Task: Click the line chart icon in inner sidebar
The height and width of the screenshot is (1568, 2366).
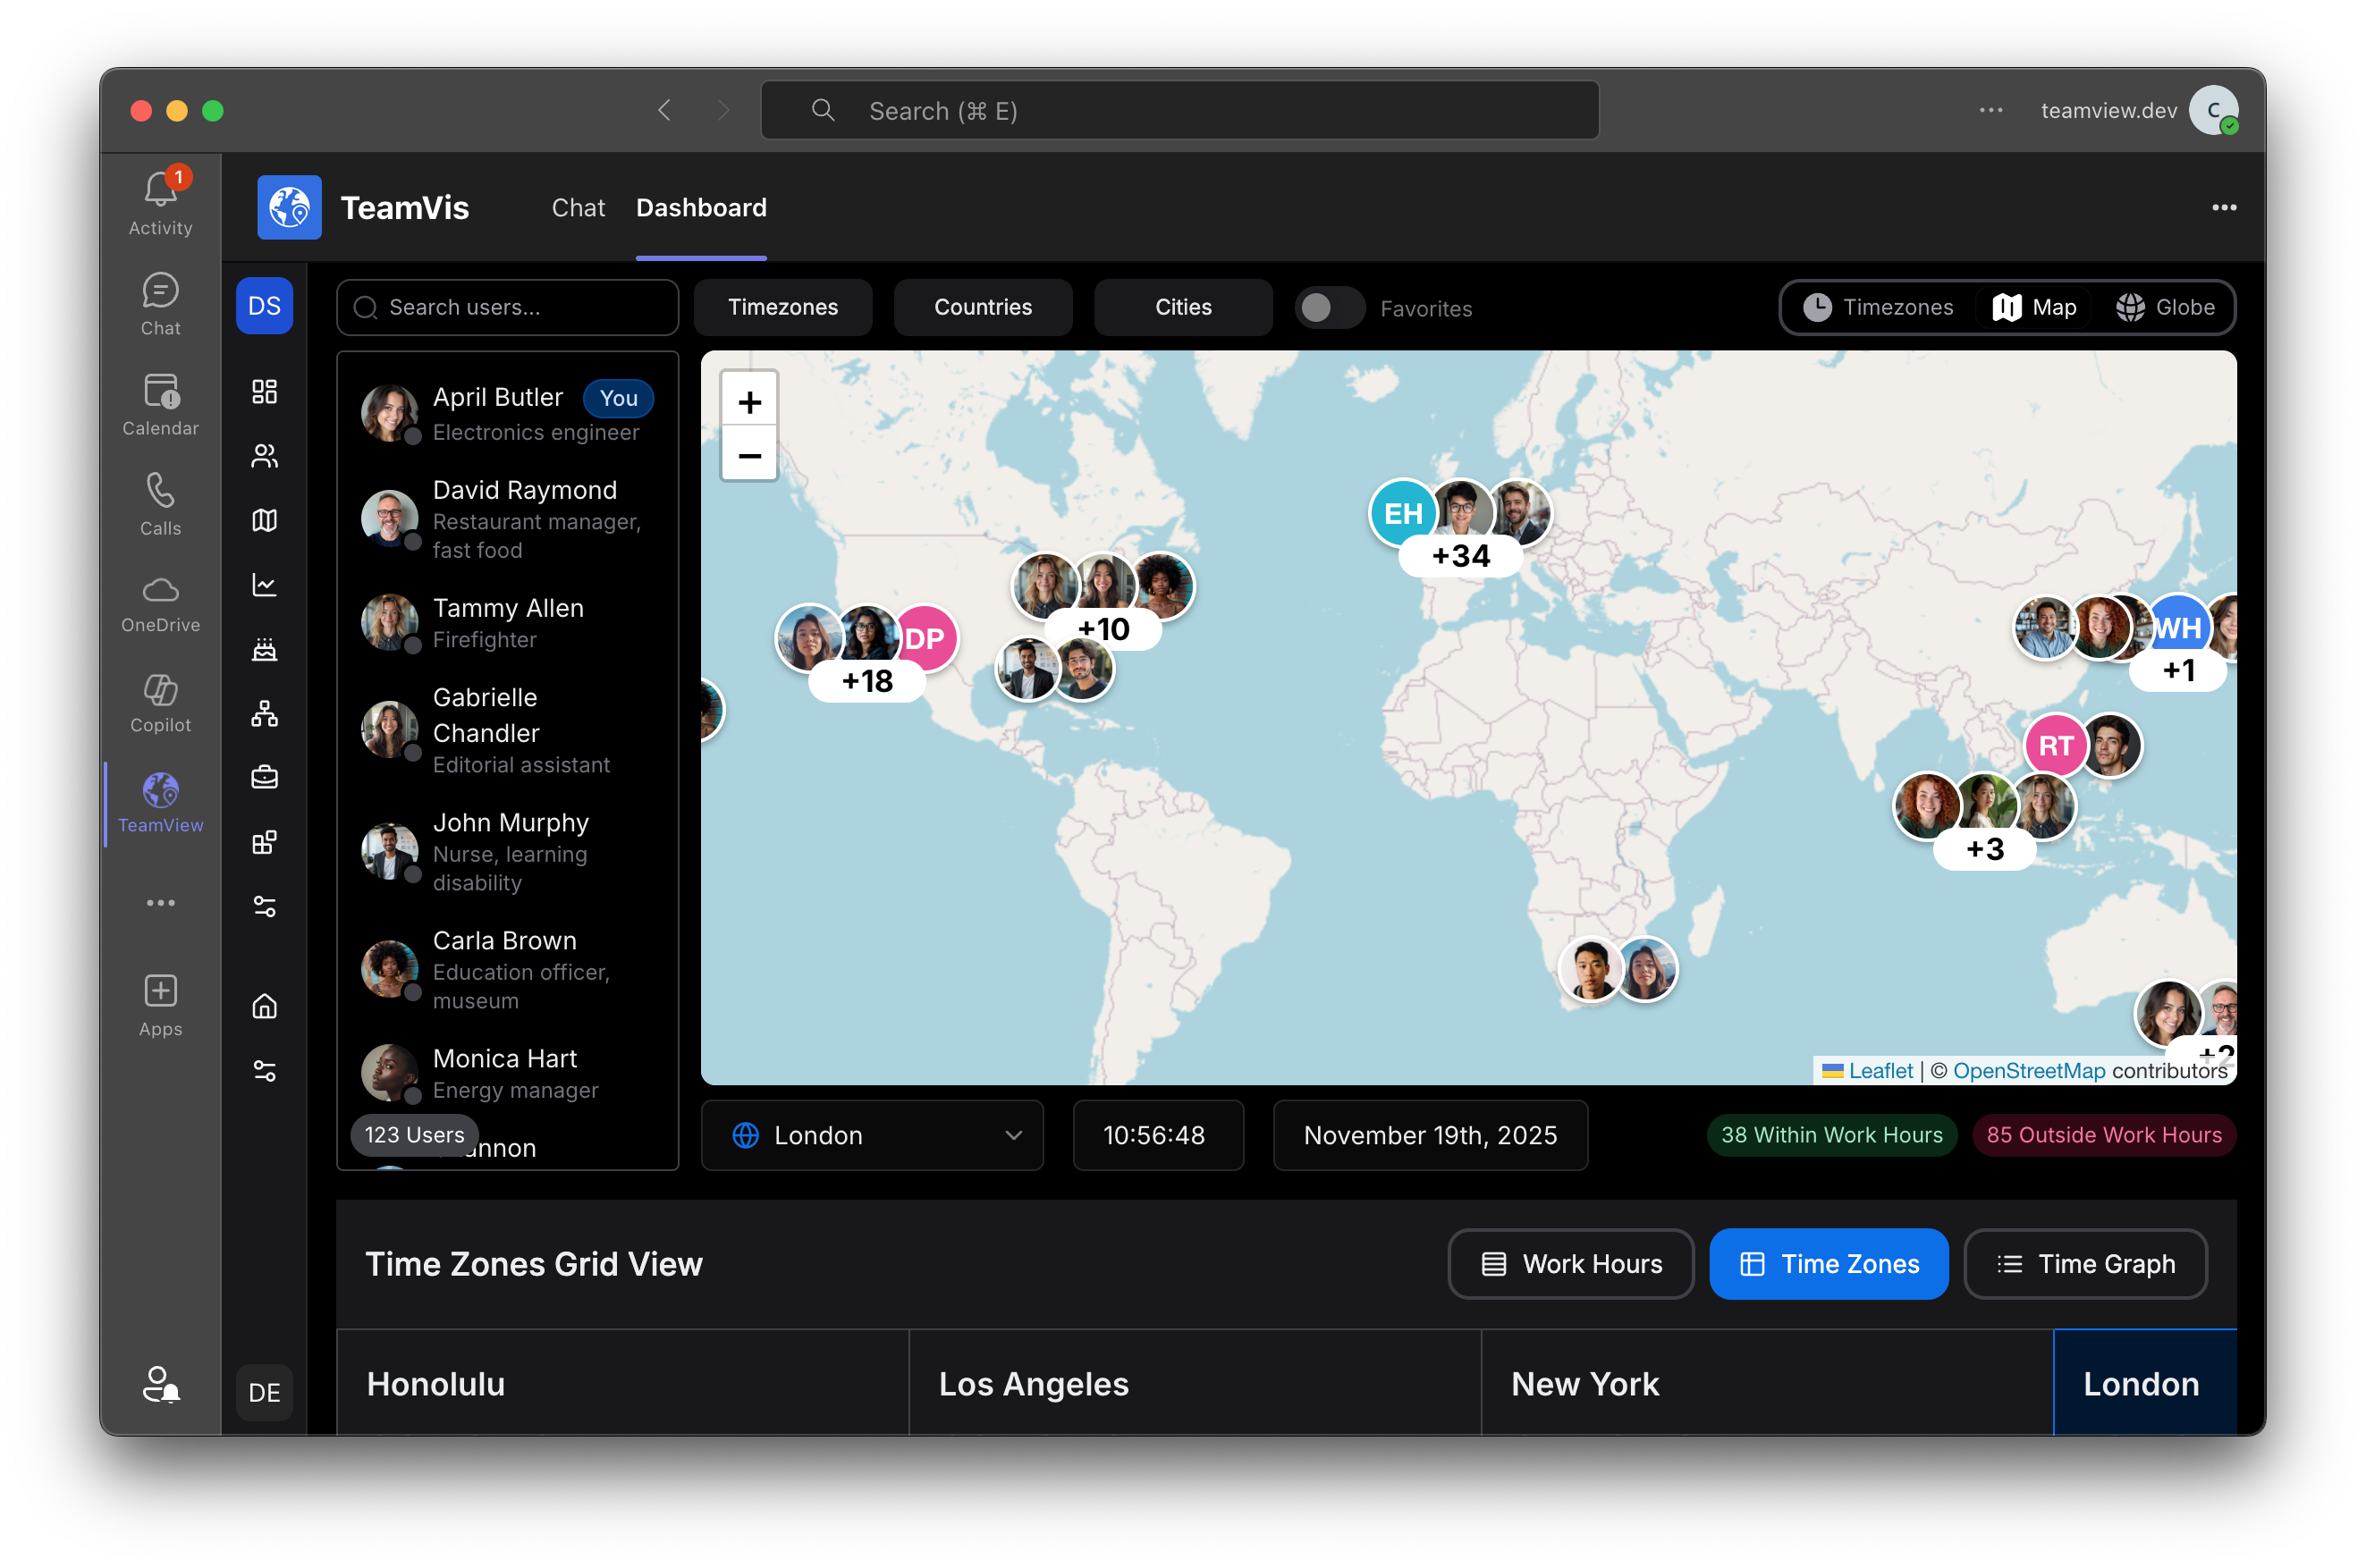Action: (264, 585)
